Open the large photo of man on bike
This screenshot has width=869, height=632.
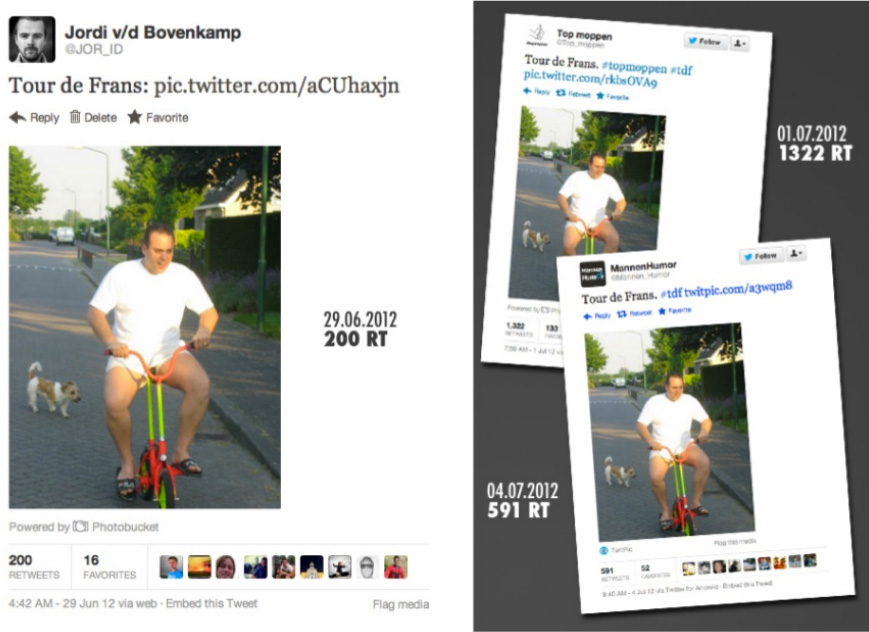145,327
